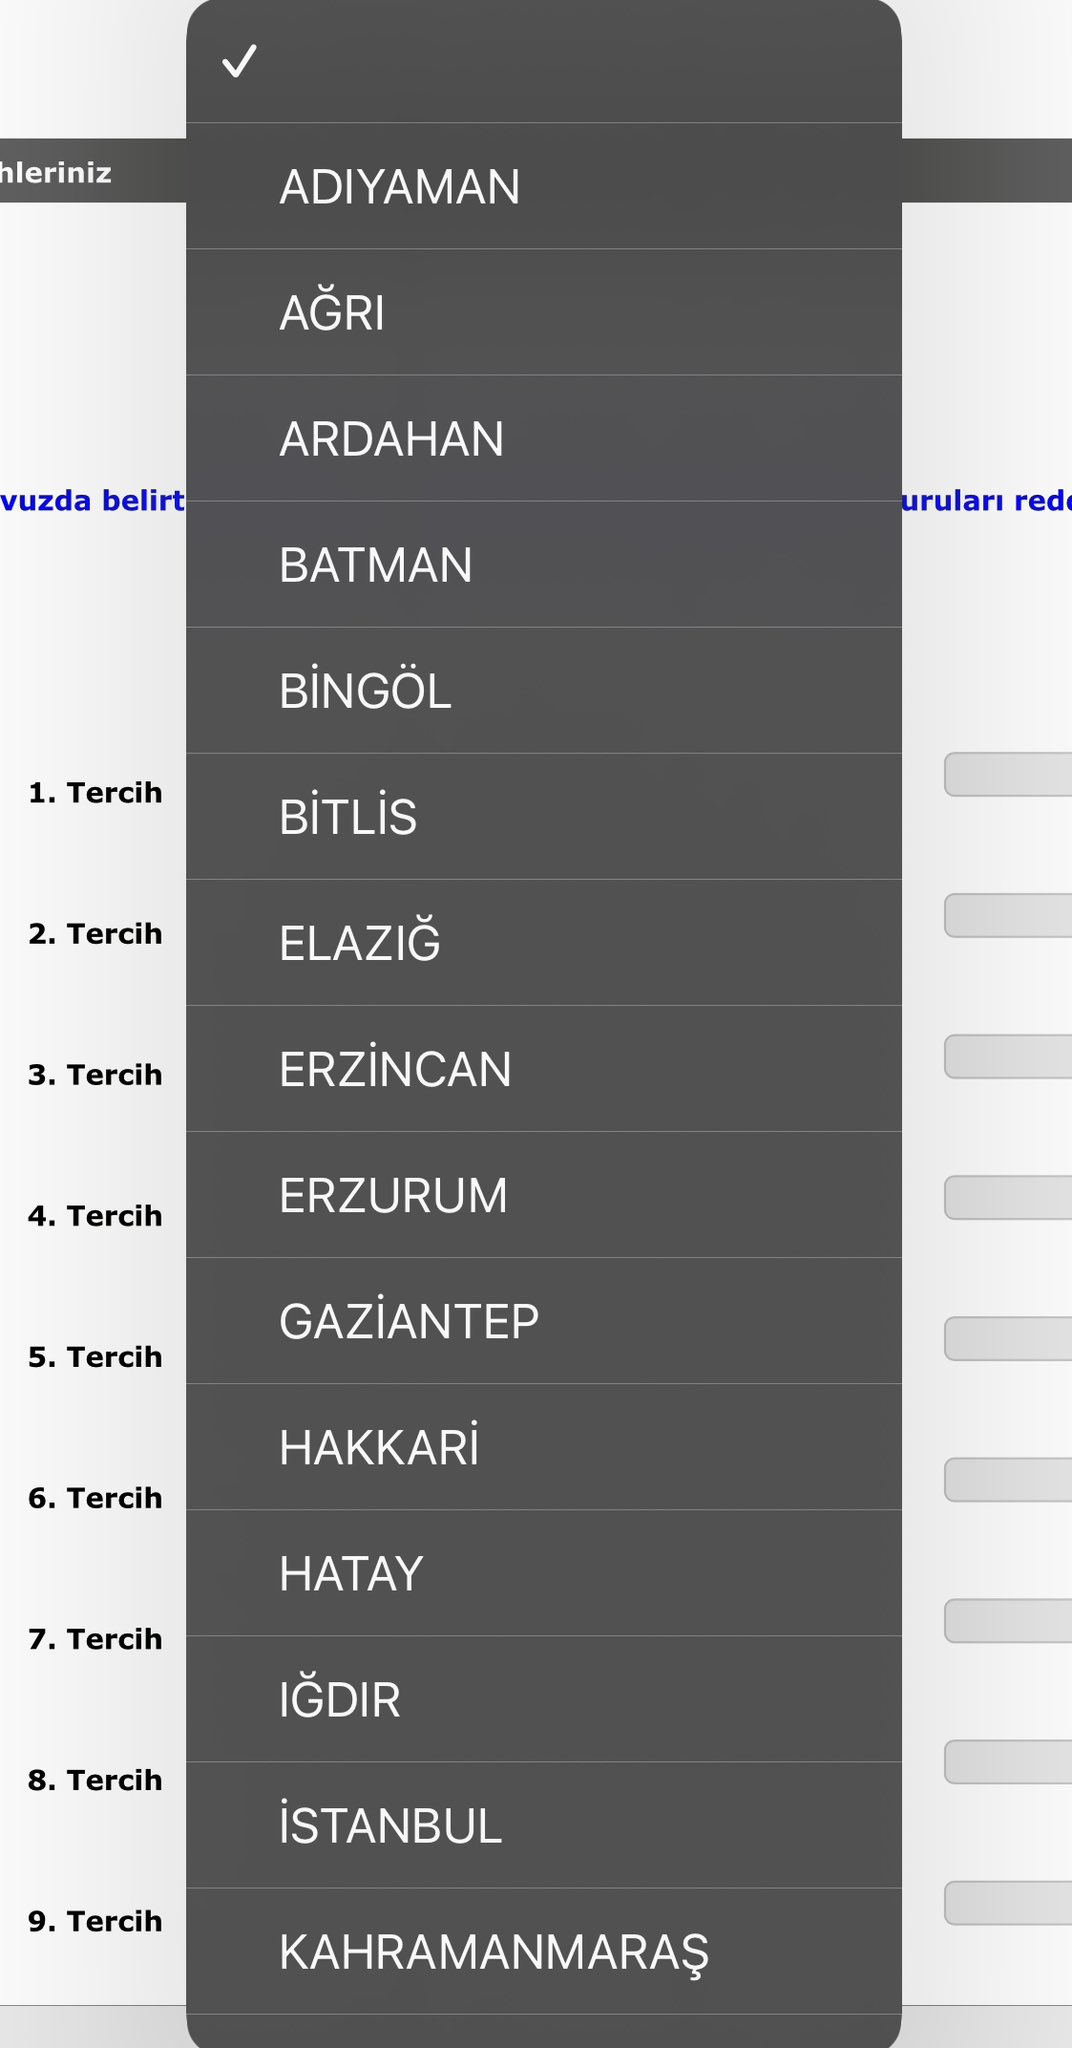
Task: Select HATAY from the list
Action: click(x=543, y=1573)
